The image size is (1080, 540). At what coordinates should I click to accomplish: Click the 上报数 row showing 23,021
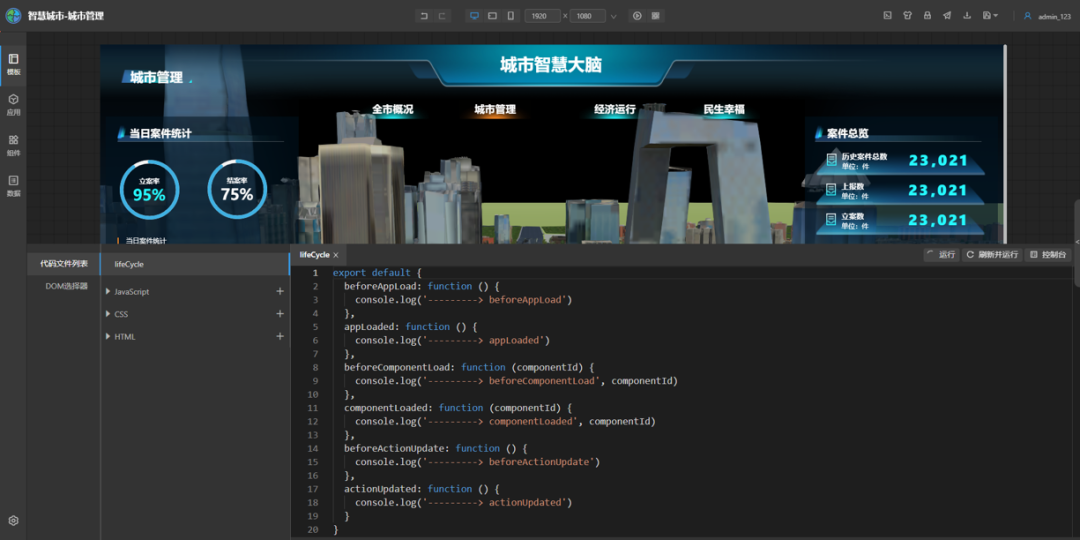pyautogui.click(x=901, y=190)
